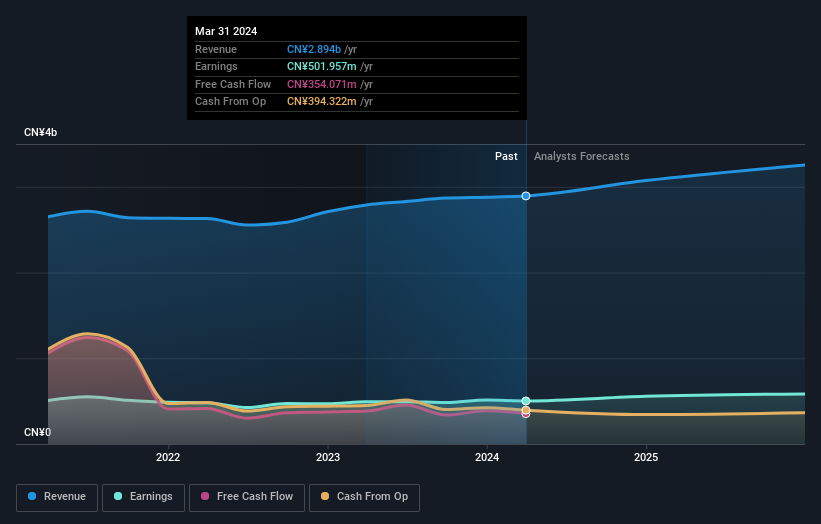This screenshot has width=821, height=524.
Task: Select the 2024 x-axis label
Action: (x=487, y=457)
